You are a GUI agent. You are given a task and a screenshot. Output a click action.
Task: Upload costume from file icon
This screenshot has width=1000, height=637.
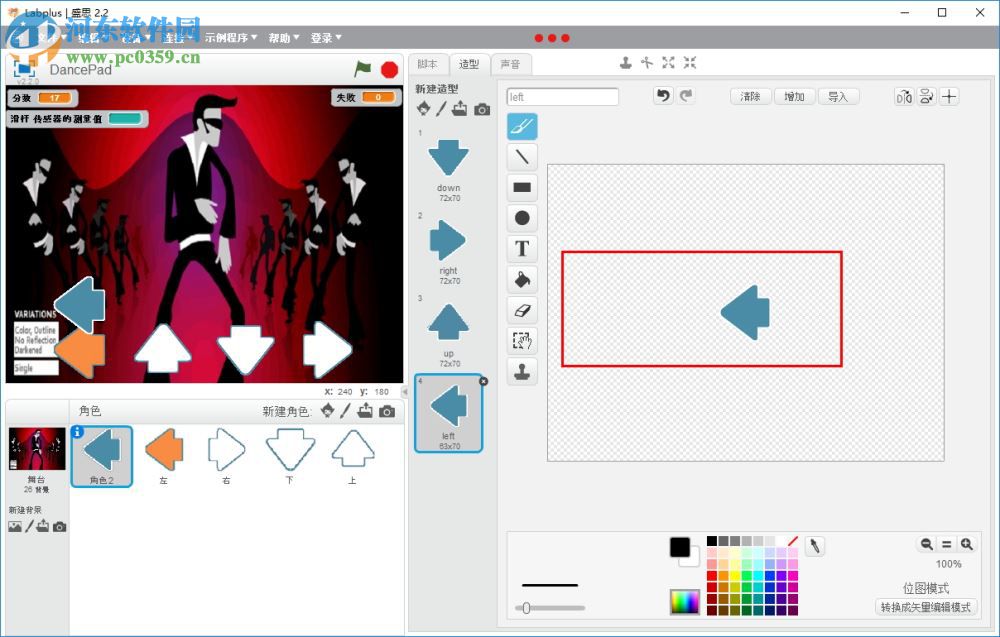(x=459, y=109)
